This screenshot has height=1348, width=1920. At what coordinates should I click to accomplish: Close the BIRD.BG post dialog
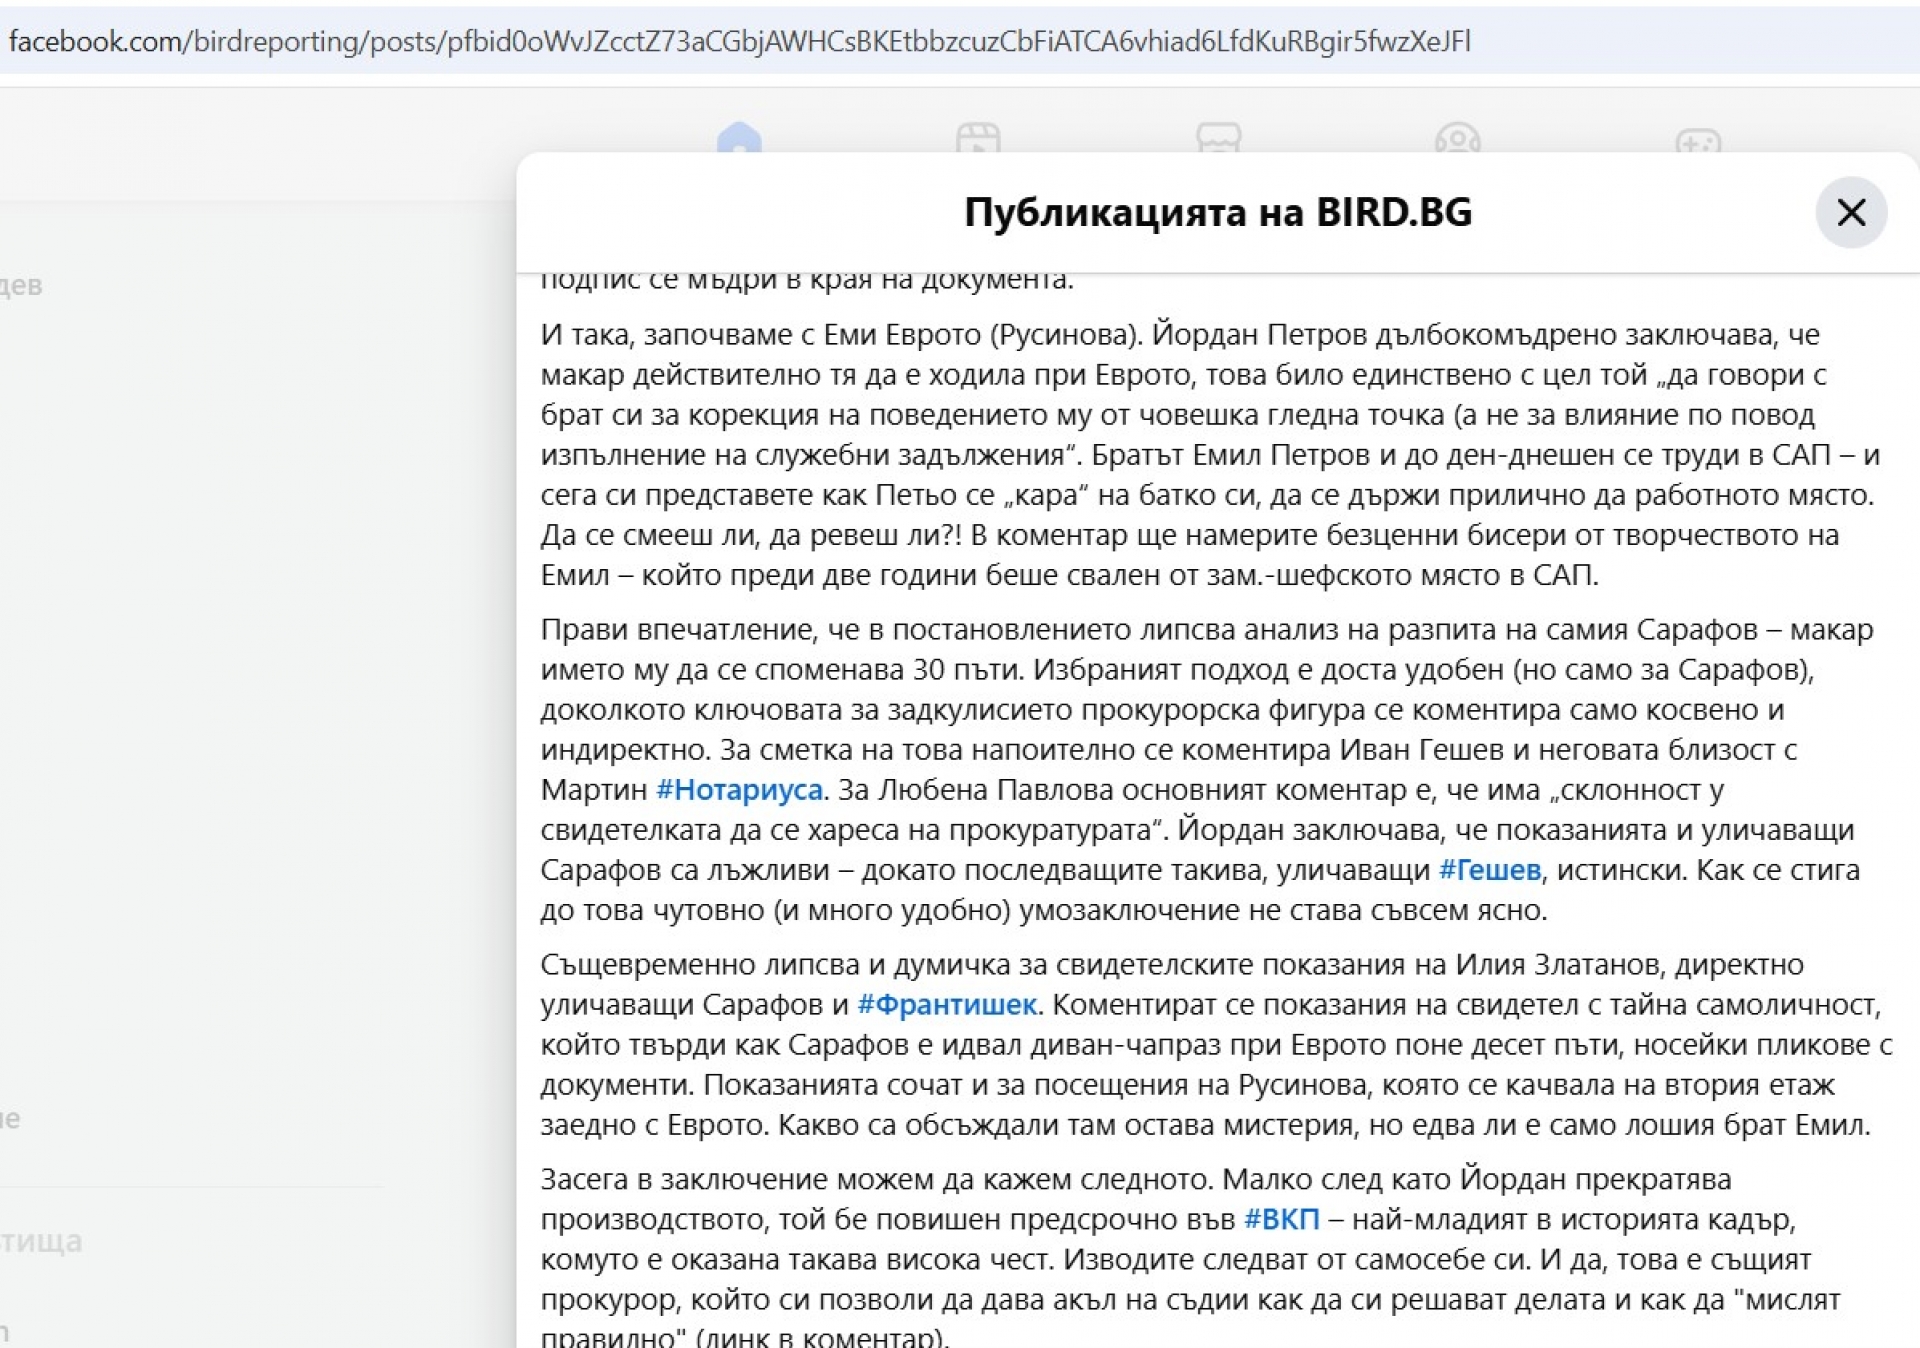(x=1850, y=212)
